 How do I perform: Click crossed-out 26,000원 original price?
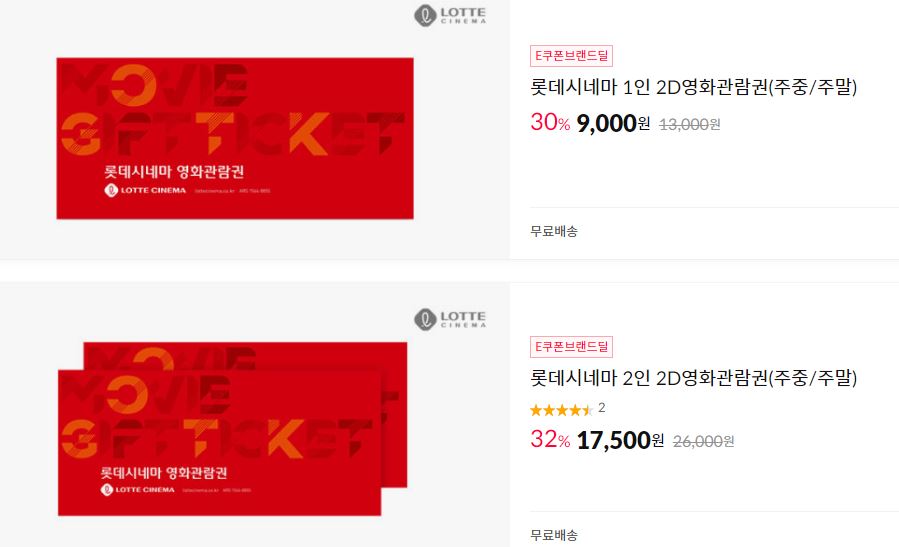coord(703,441)
